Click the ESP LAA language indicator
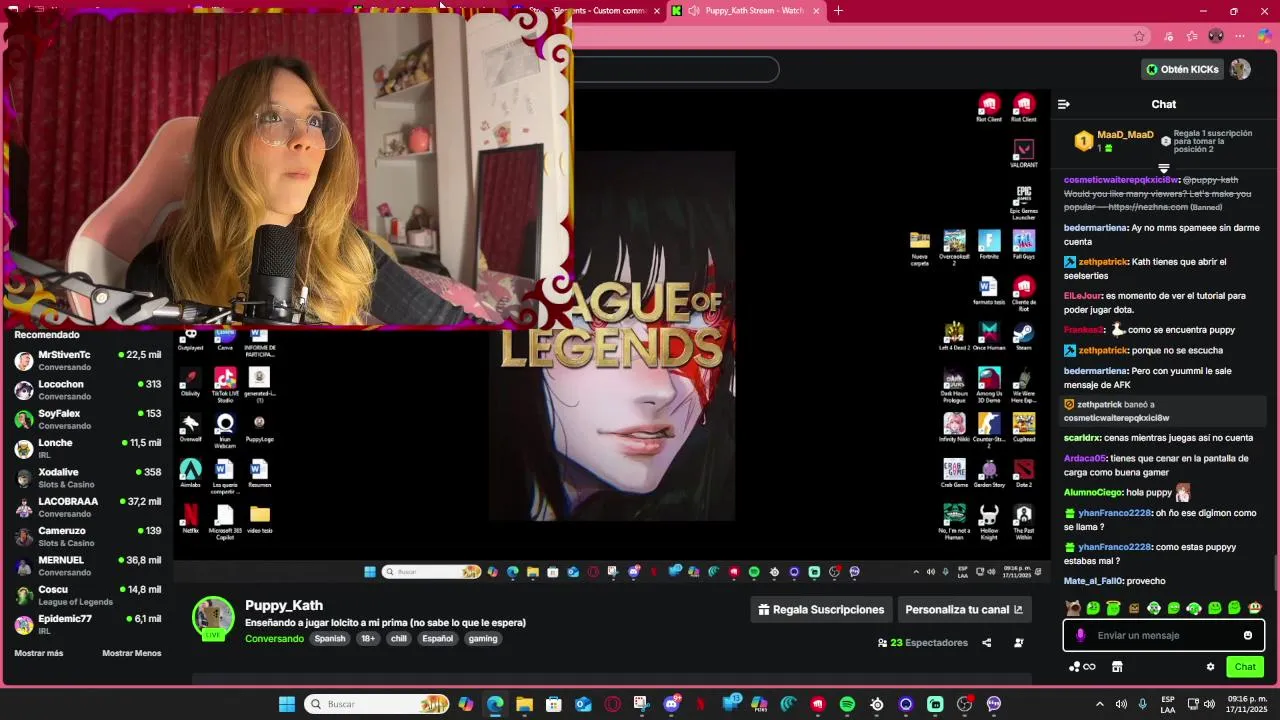Screen dimensions: 1280x720 (1168, 704)
